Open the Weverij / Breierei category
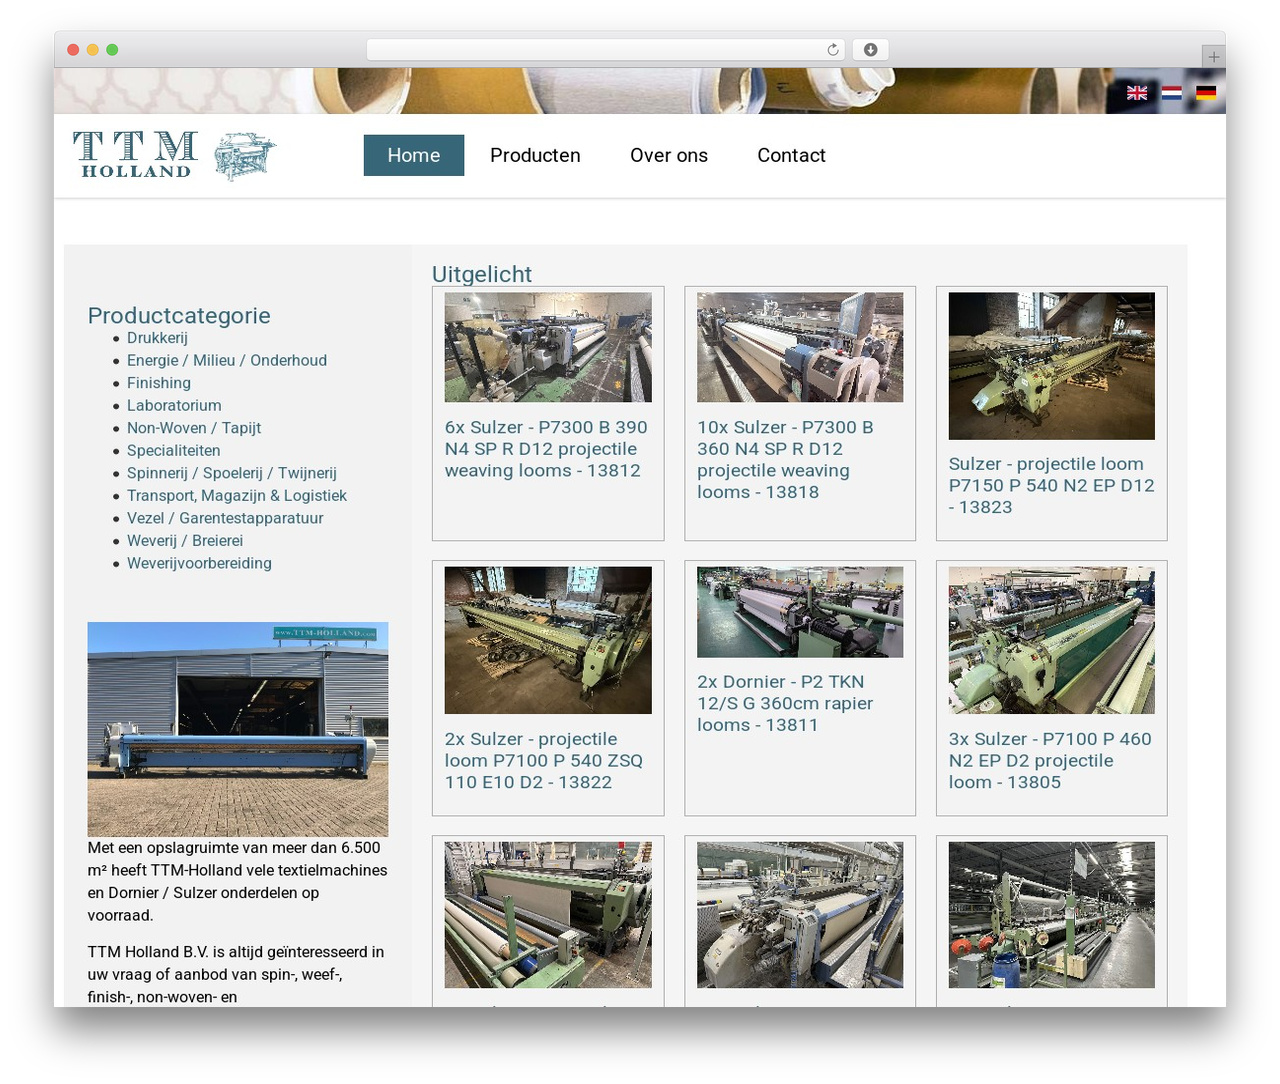1280x1084 pixels. coord(185,540)
